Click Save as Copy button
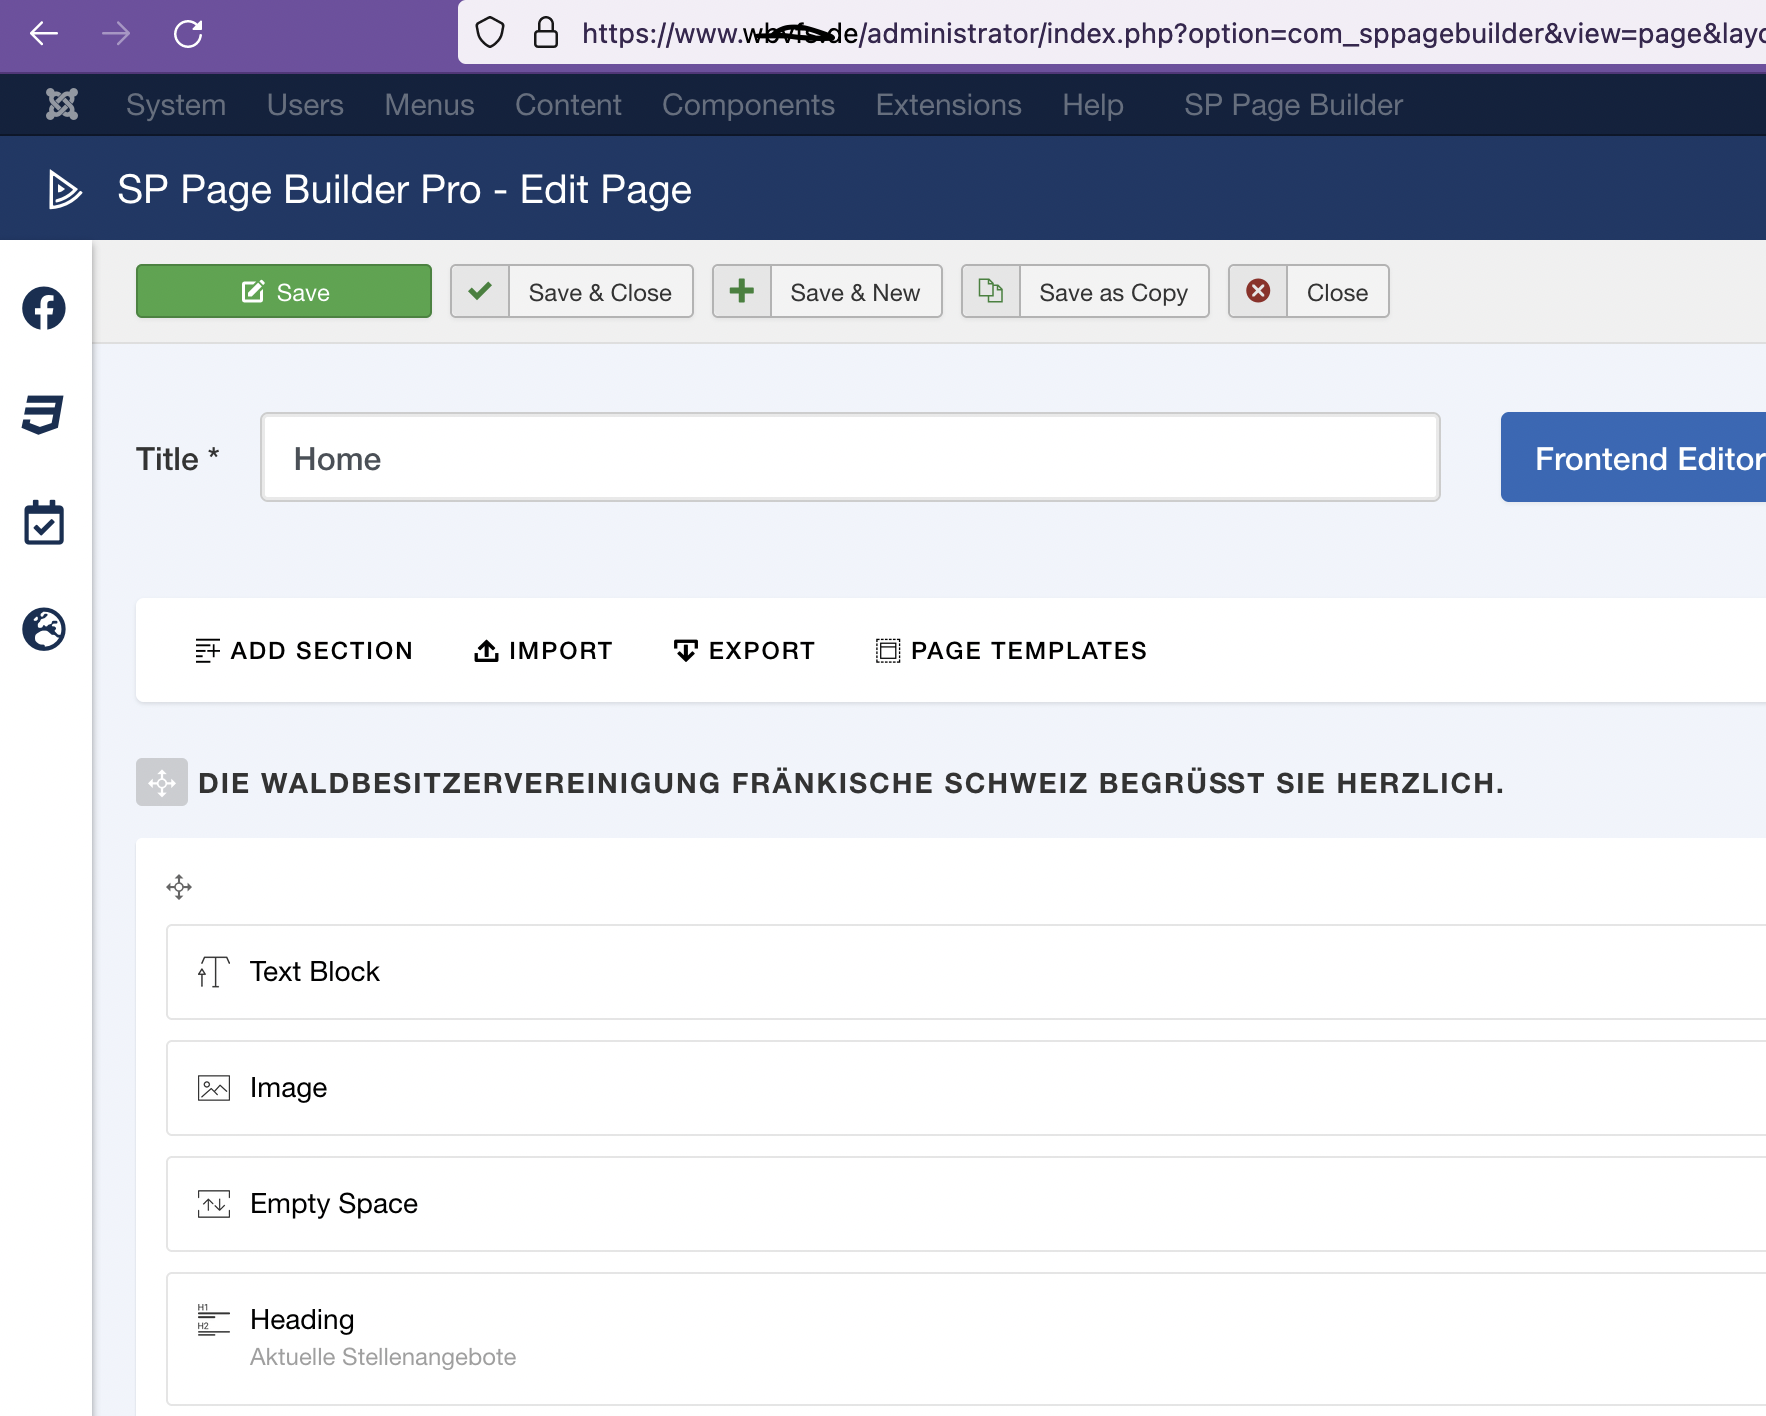This screenshot has height=1416, width=1766. (x=1085, y=292)
